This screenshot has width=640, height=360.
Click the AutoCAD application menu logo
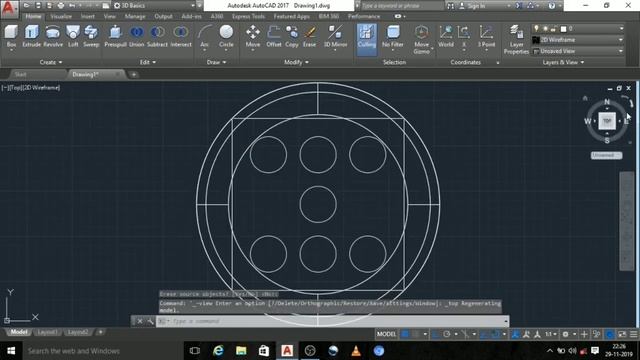[x=9, y=8]
